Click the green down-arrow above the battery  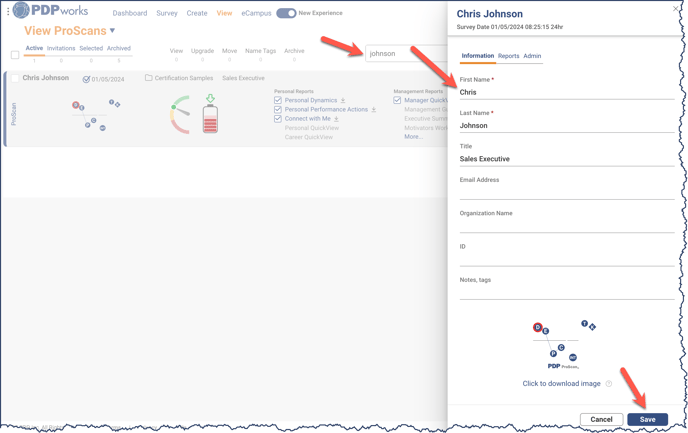pyautogui.click(x=210, y=98)
